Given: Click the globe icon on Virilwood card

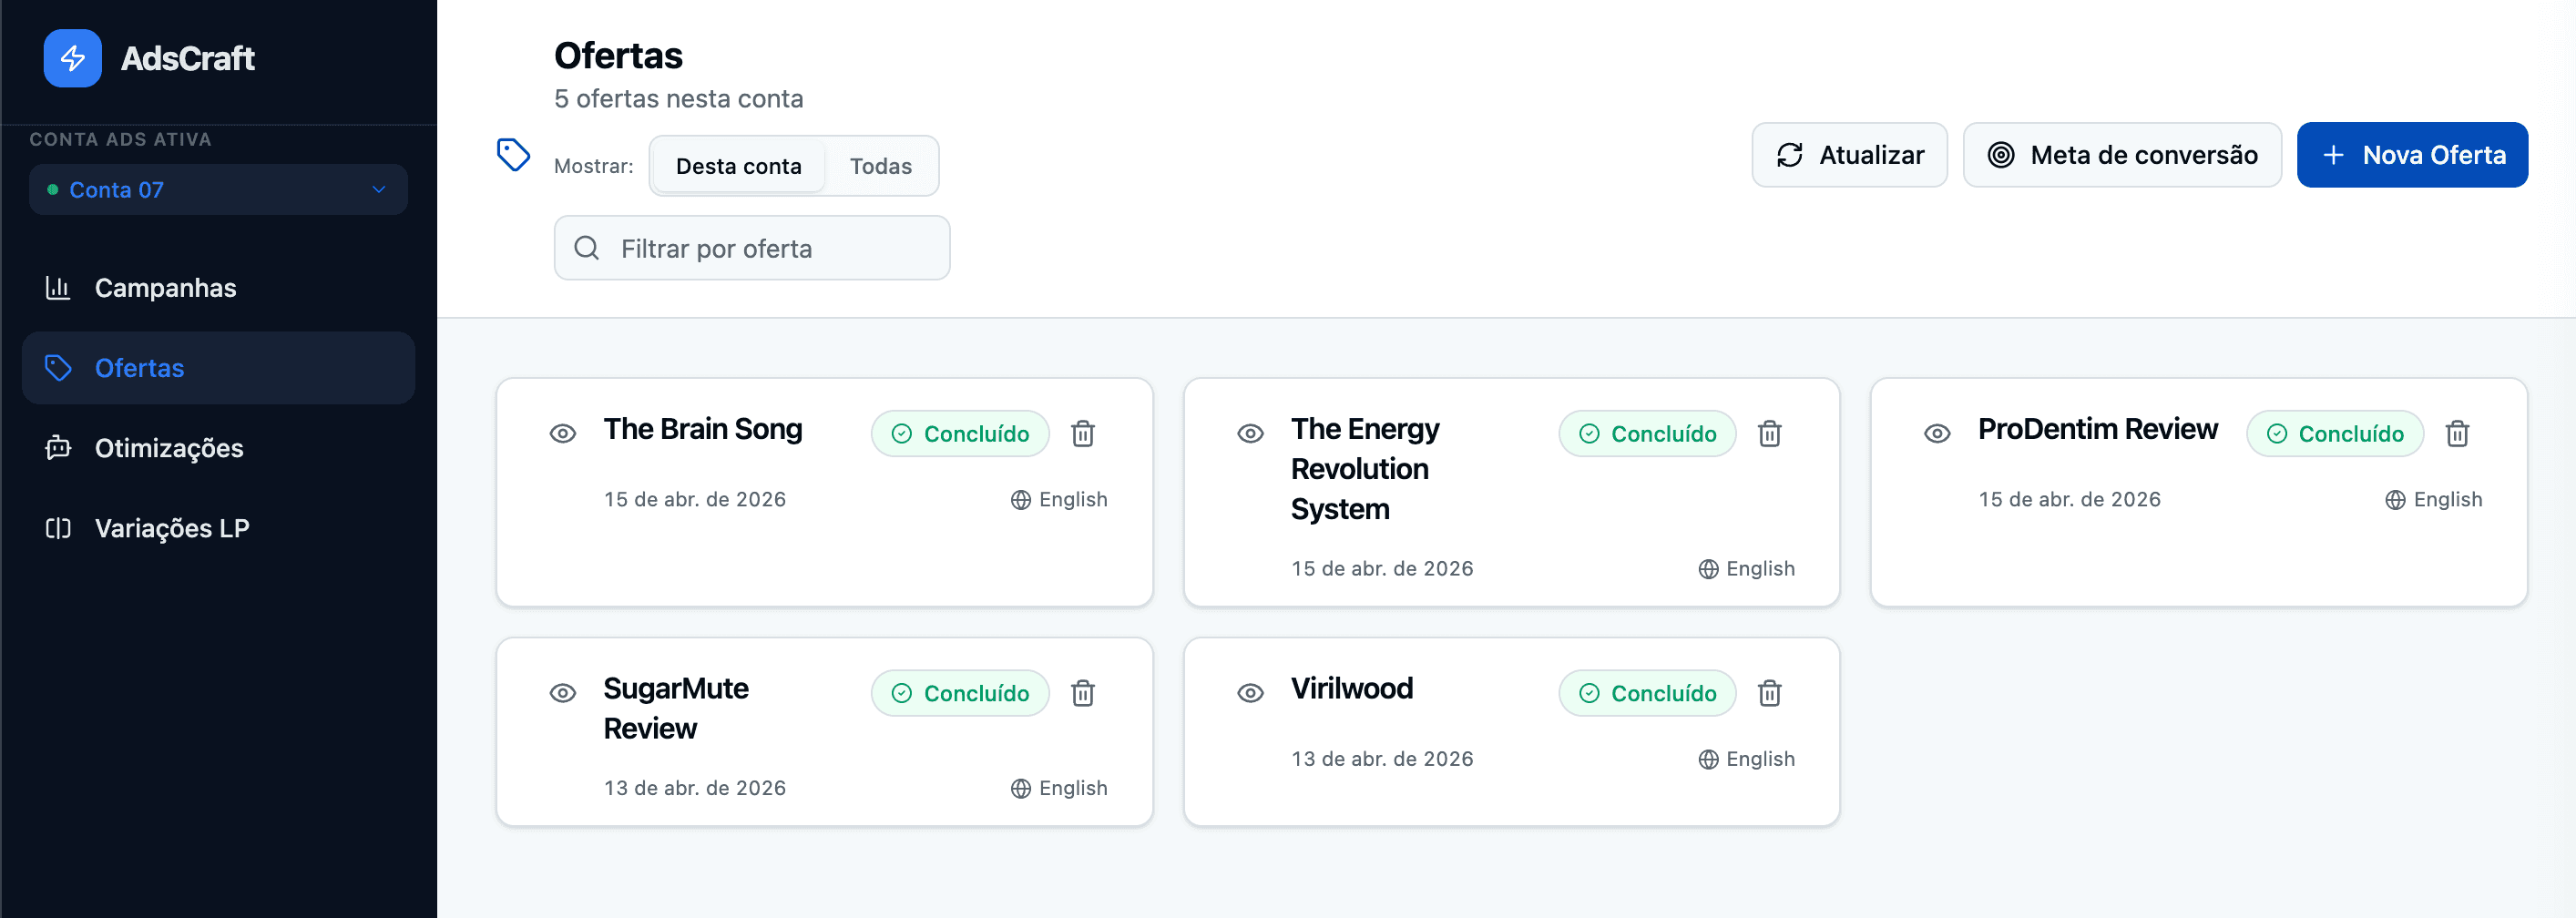Looking at the screenshot, I should pos(1708,759).
